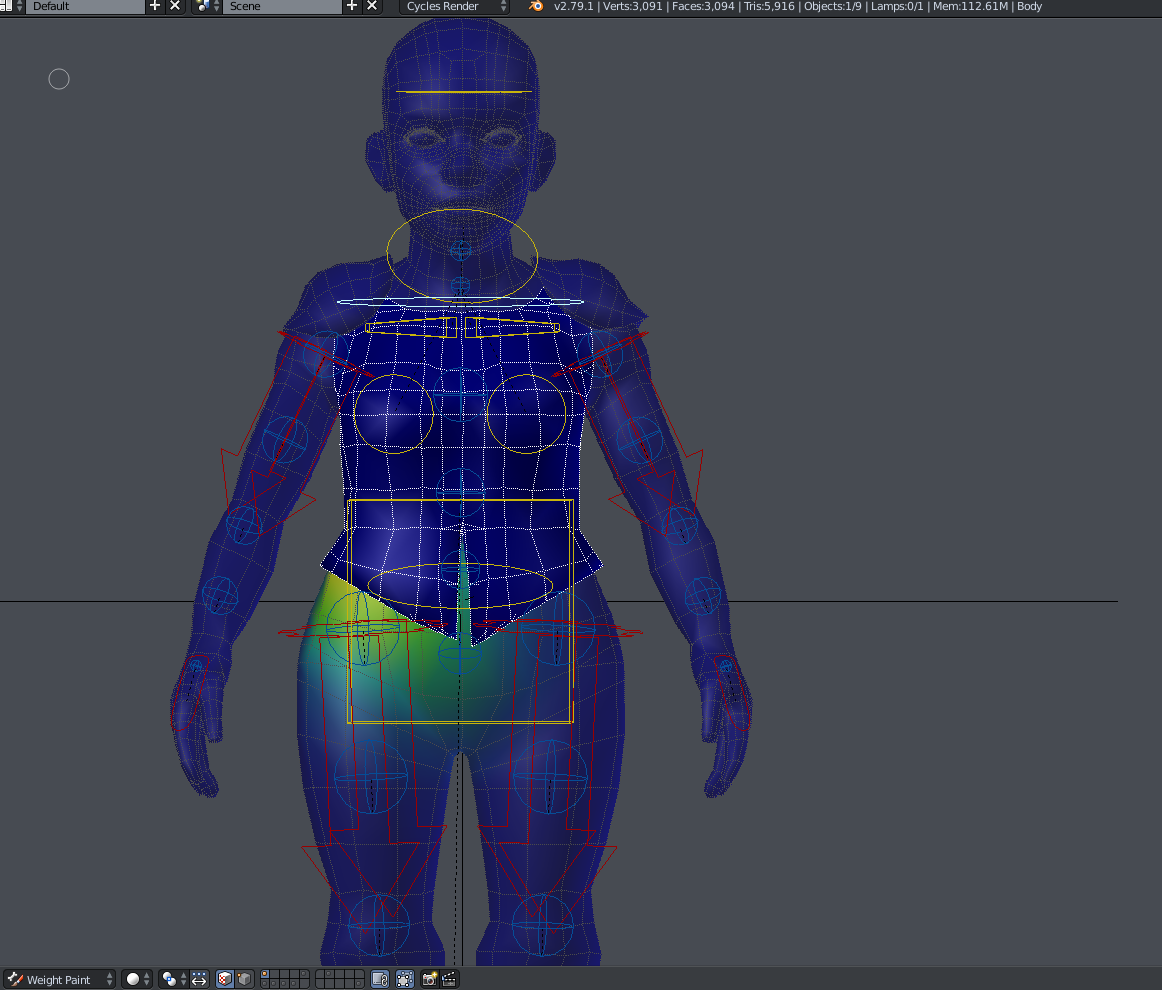Open the Weight Paint mode selector
1162x990 pixels.
59,979
